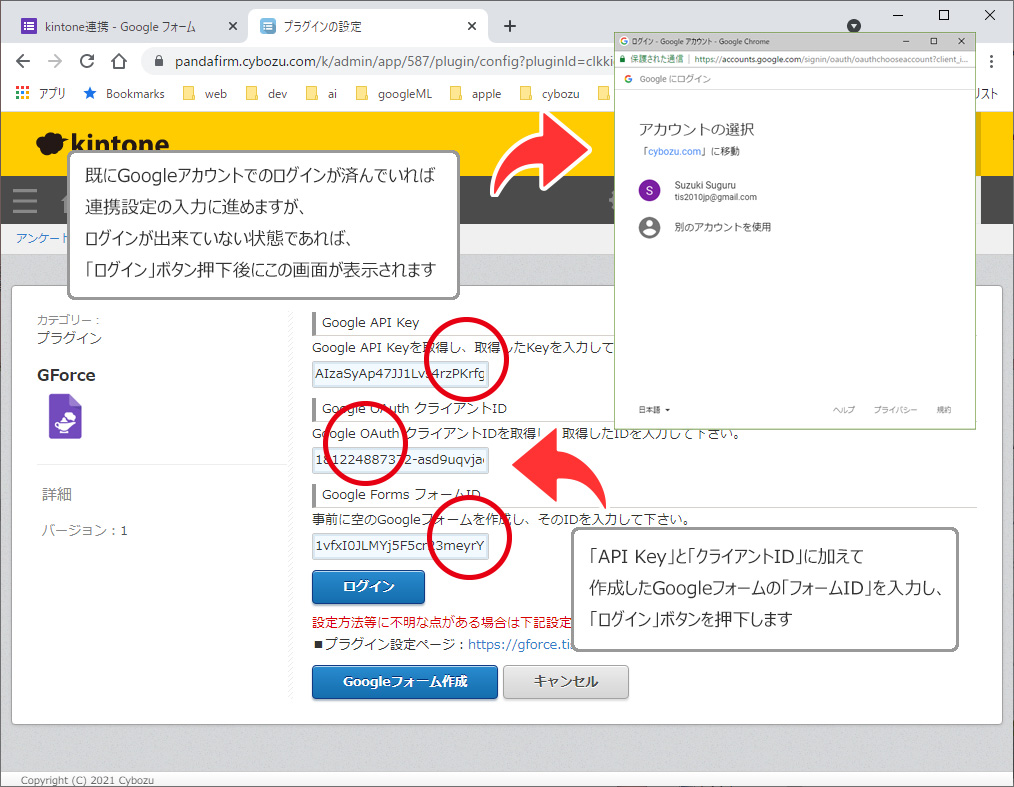Expand the 日本語 language dropdown
This screenshot has width=1014, height=787.
point(654,410)
